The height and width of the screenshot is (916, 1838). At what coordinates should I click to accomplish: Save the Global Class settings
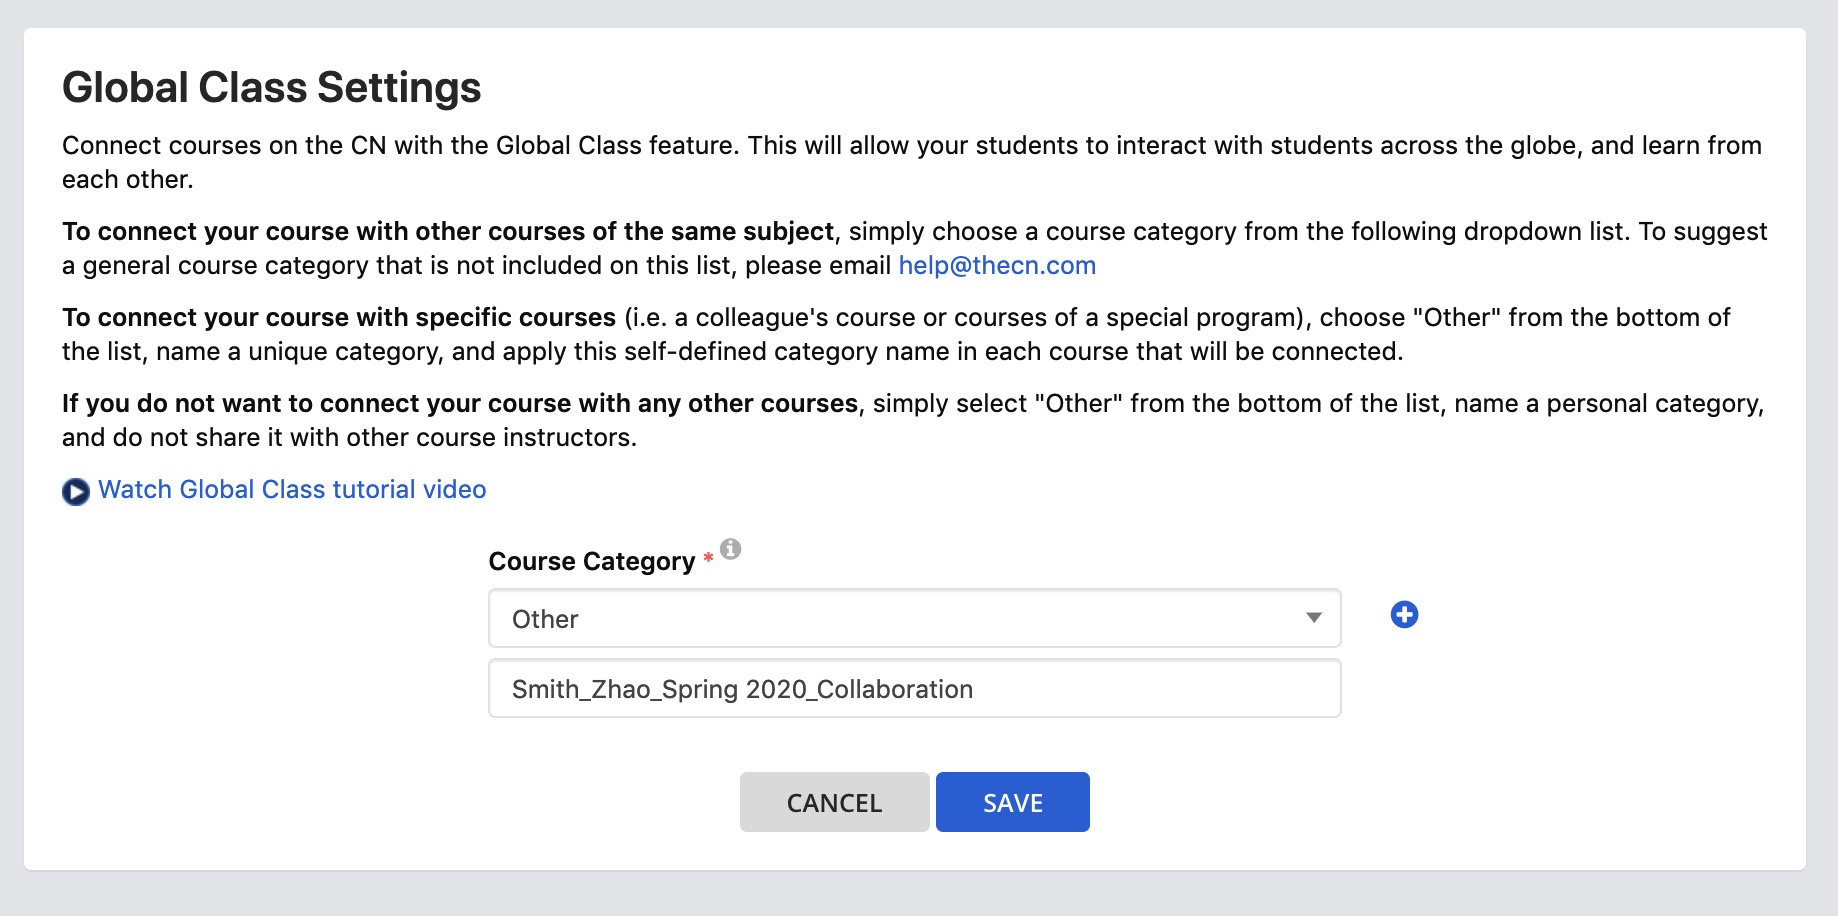(1012, 802)
